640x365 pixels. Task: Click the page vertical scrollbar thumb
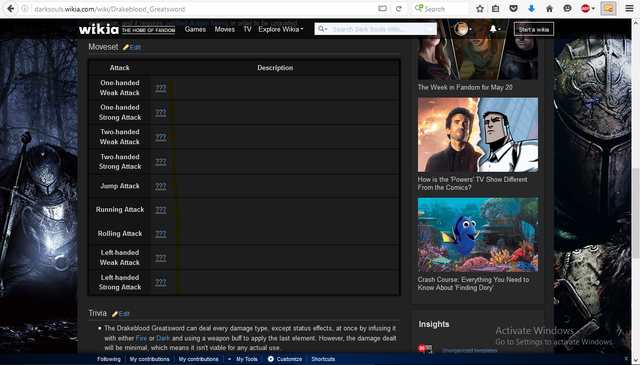pyautogui.click(x=636, y=212)
